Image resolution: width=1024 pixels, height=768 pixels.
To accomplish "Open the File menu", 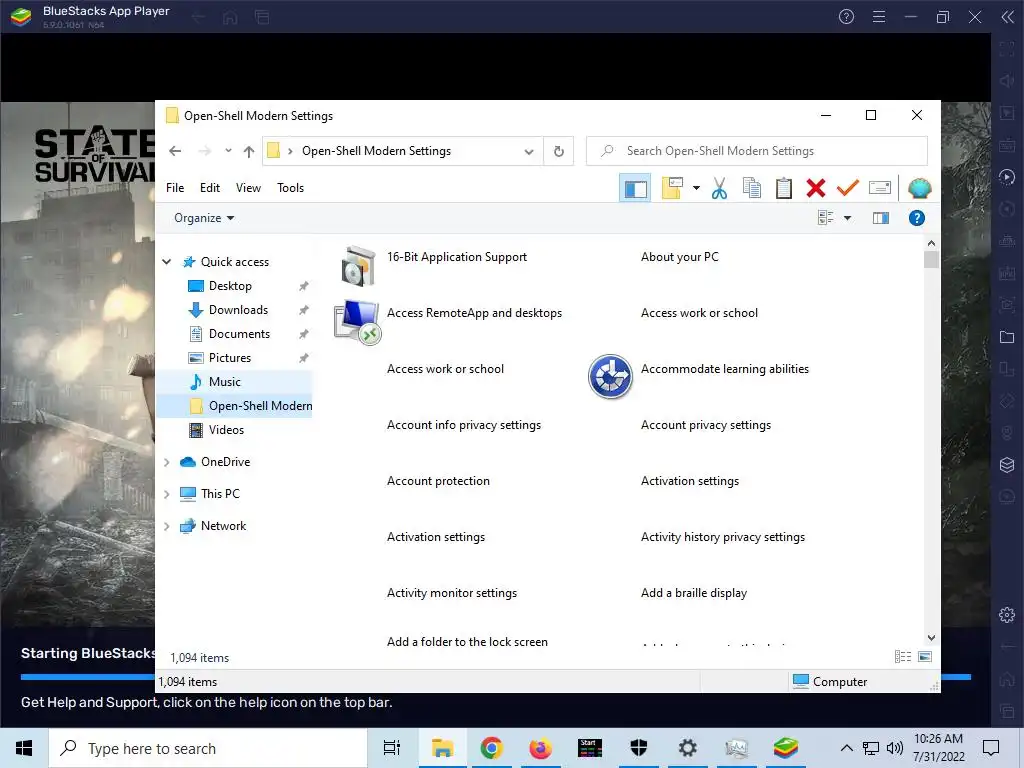I will pos(175,188).
